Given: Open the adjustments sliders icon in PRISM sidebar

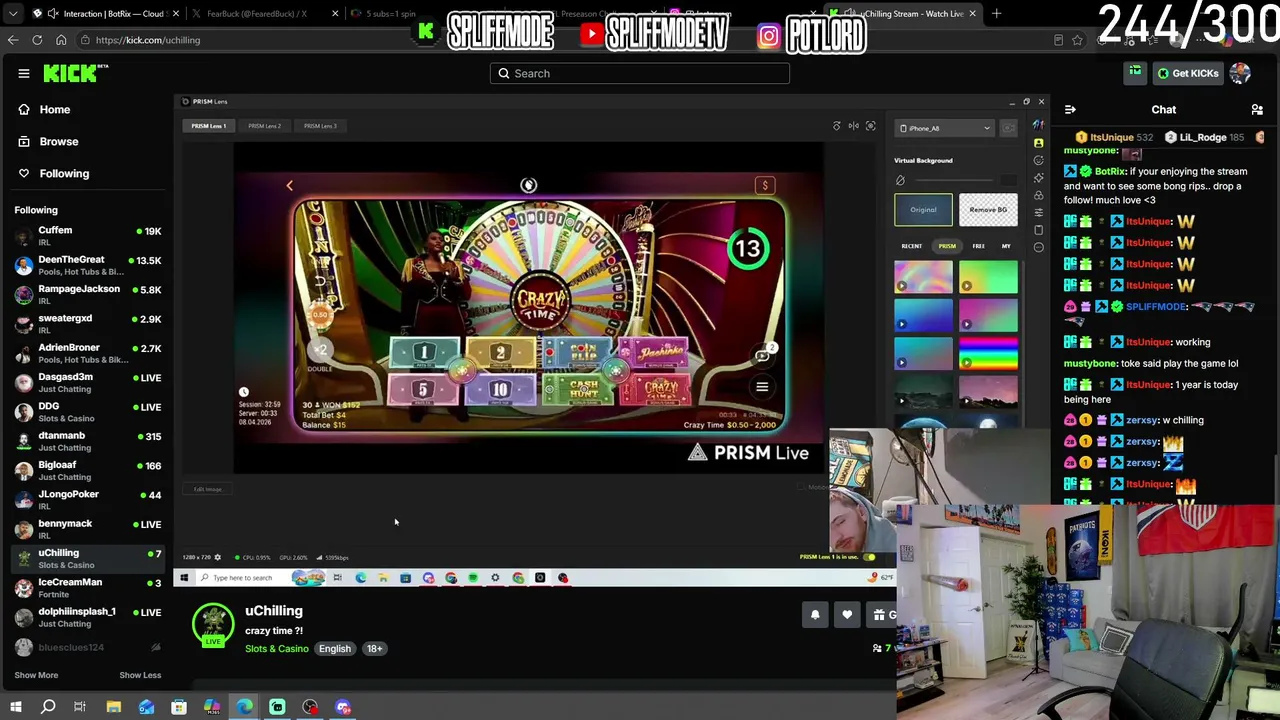Looking at the screenshot, I should click(1038, 213).
